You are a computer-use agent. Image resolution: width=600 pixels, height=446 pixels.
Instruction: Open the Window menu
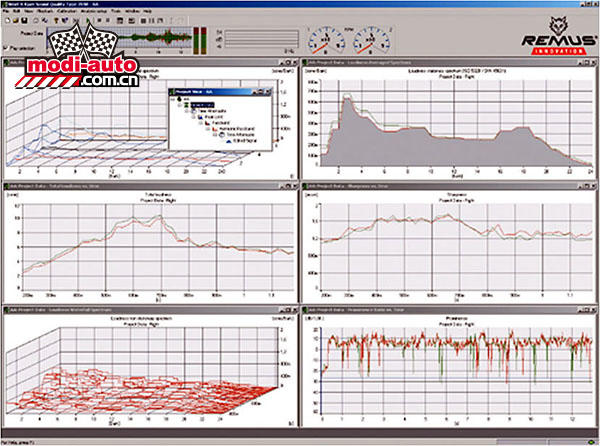point(132,11)
